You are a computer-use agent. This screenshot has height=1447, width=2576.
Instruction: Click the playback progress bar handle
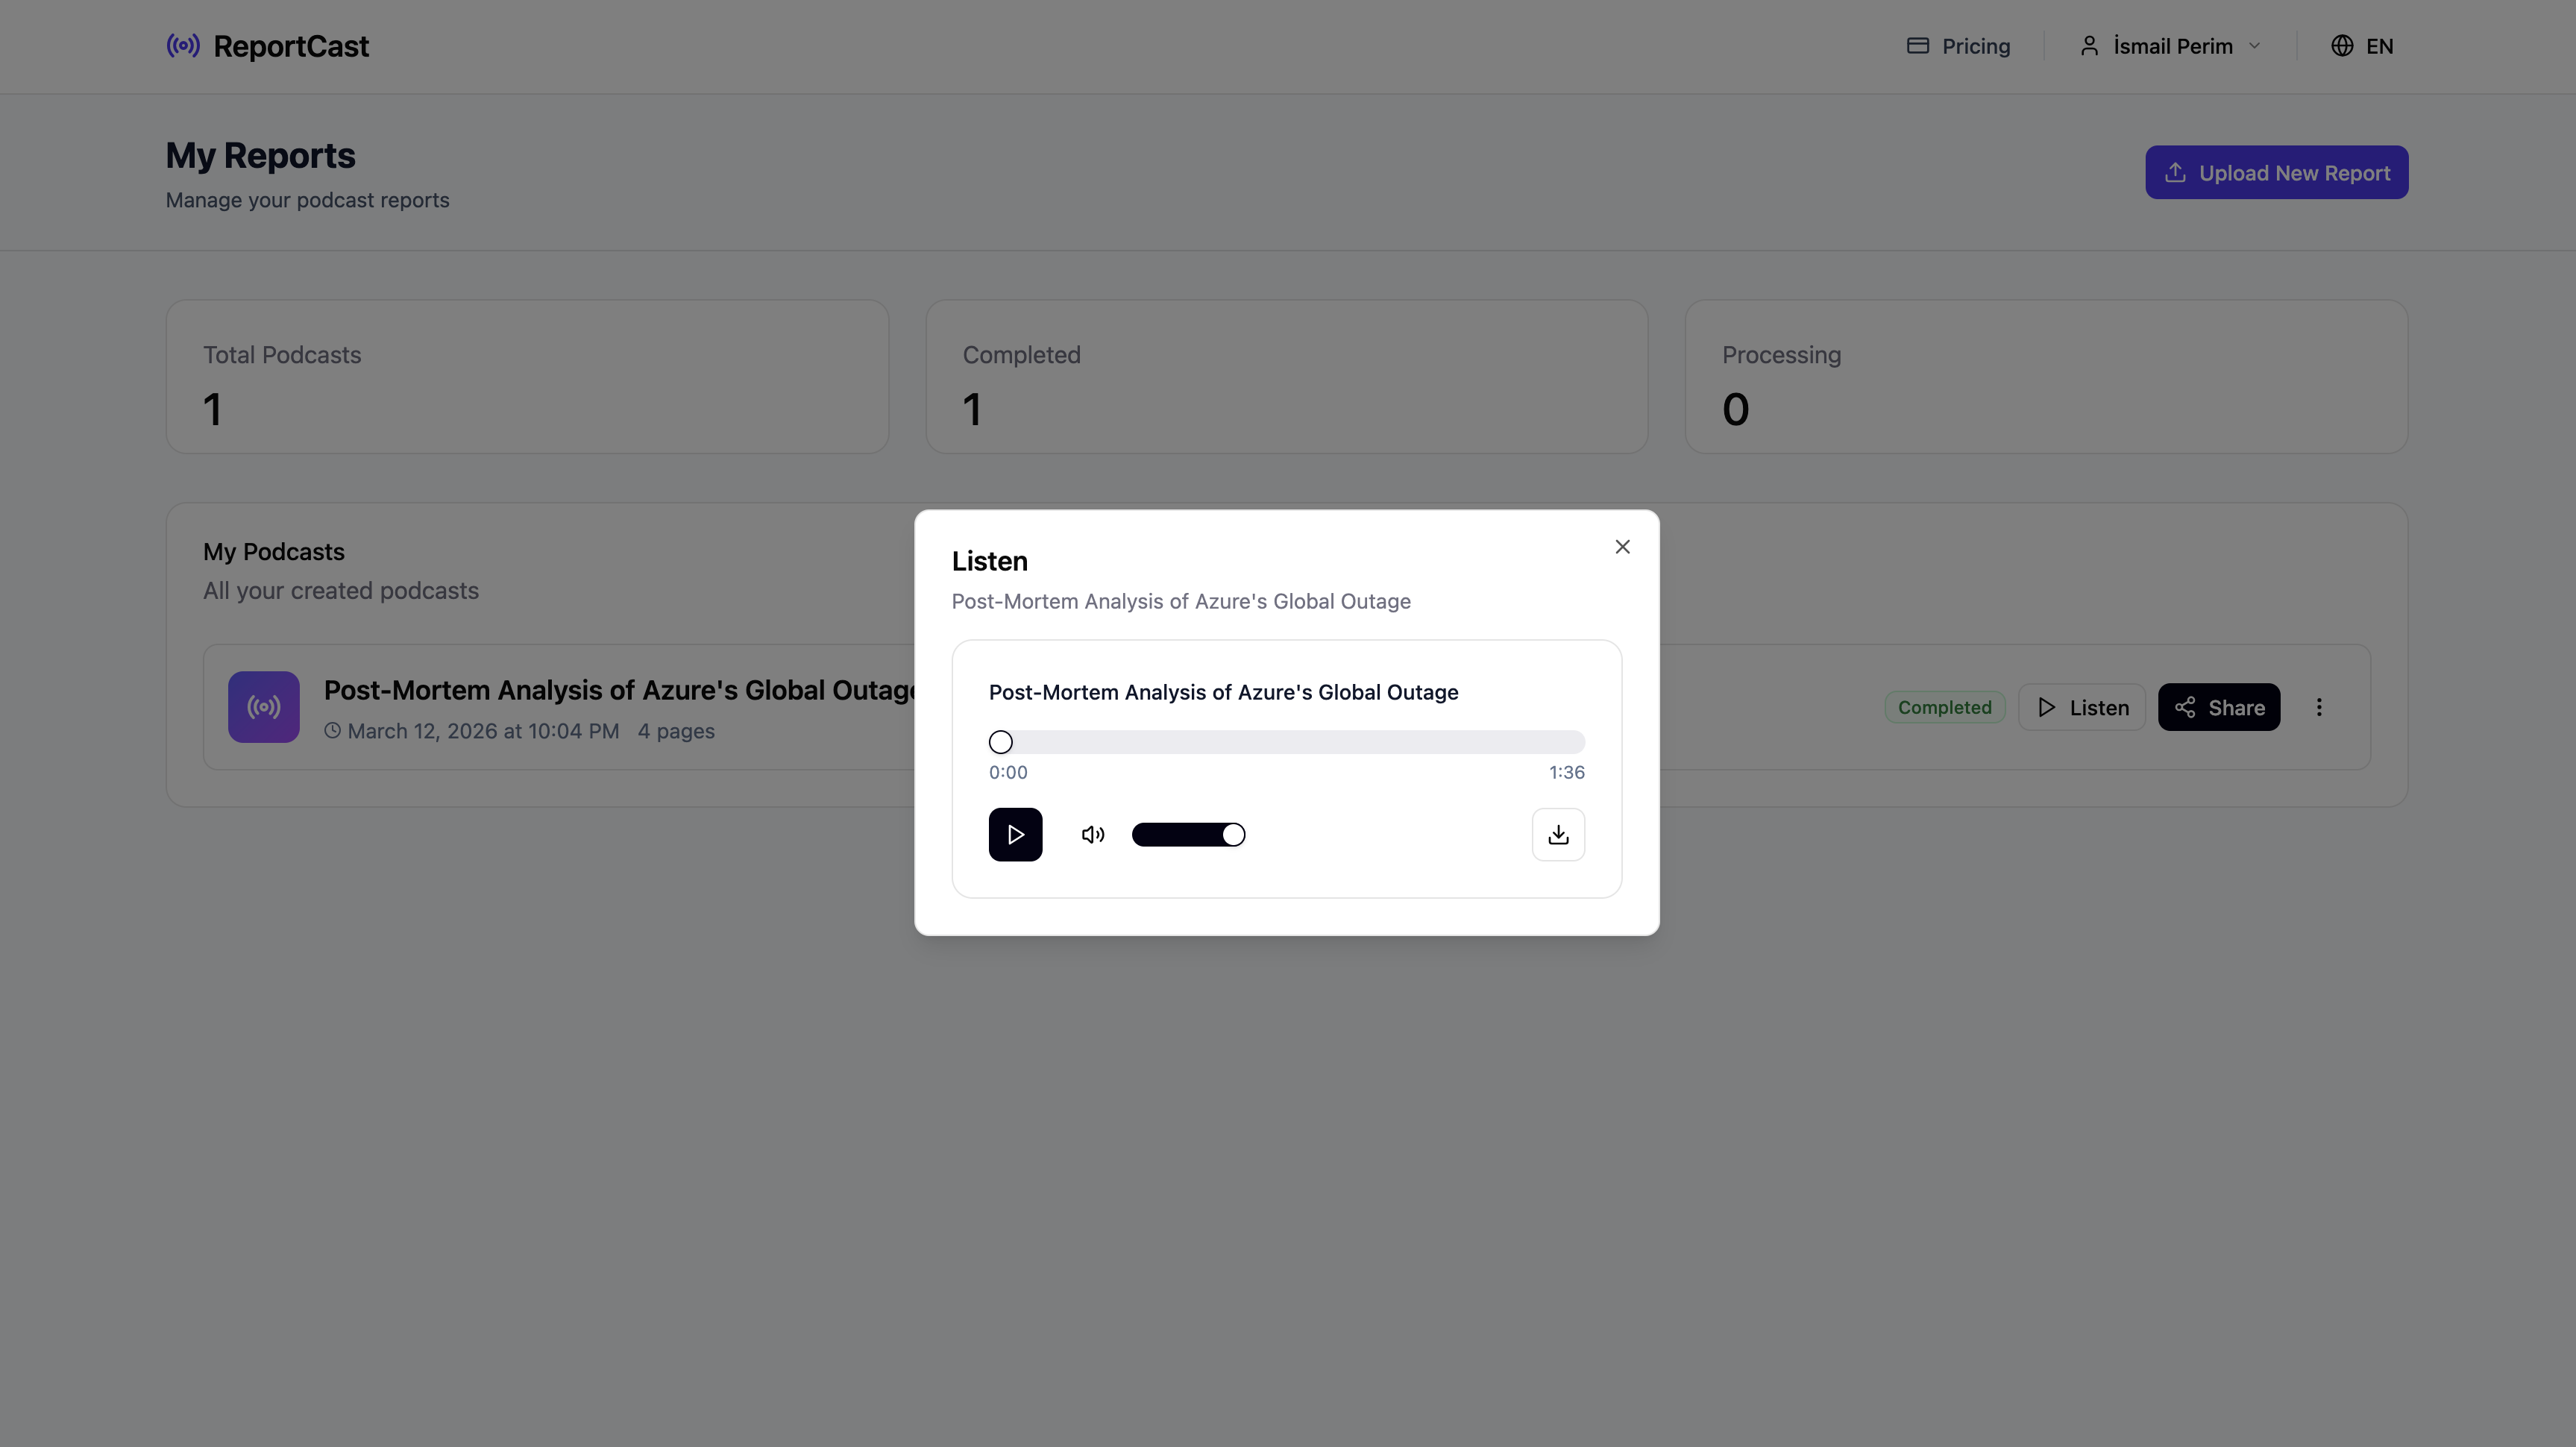coord(1000,742)
